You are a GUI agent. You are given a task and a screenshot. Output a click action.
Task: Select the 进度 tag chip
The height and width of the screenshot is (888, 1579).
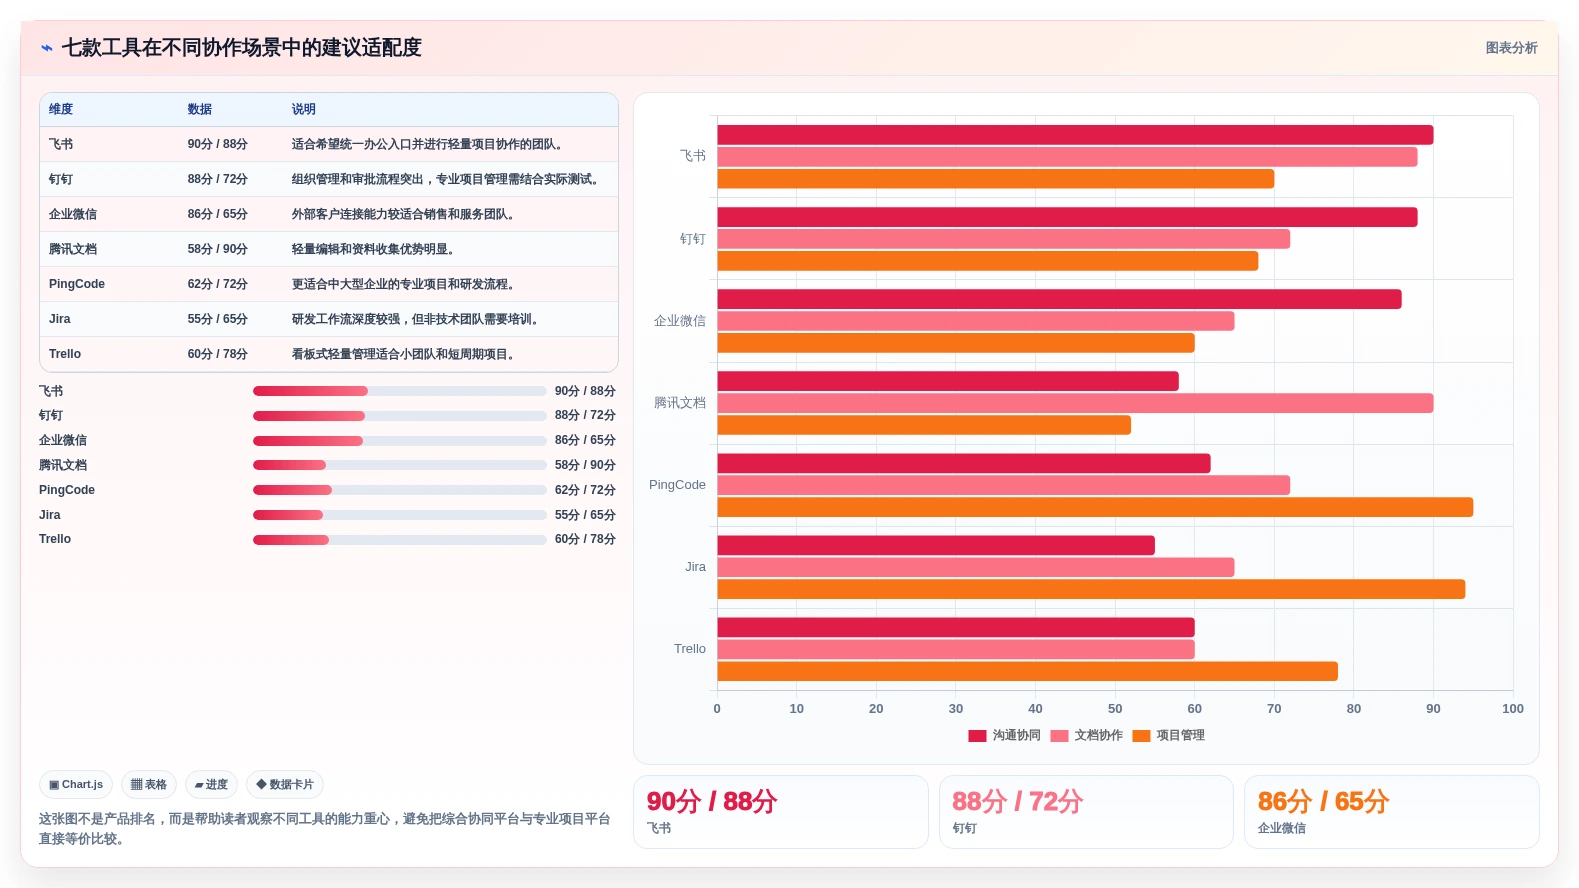(211, 785)
